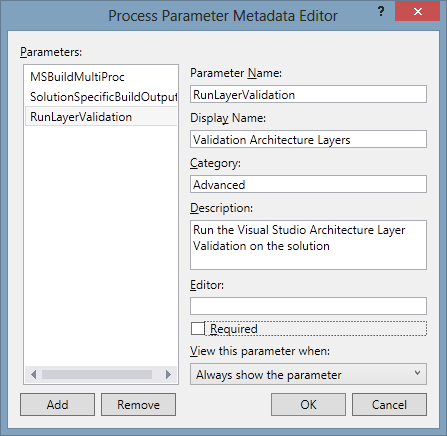
Task: Confirm changes with the OK button
Action: [x=308, y=405]
